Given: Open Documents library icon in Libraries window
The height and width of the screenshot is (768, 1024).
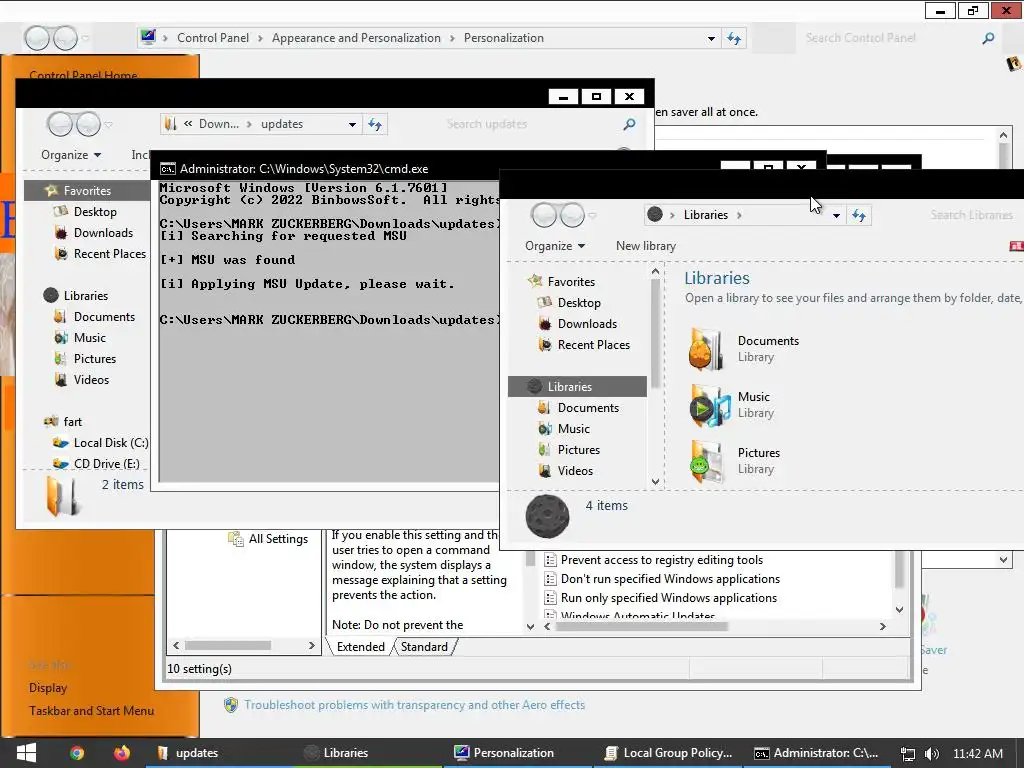Looking at the screenshot, I should click(706, 349).
